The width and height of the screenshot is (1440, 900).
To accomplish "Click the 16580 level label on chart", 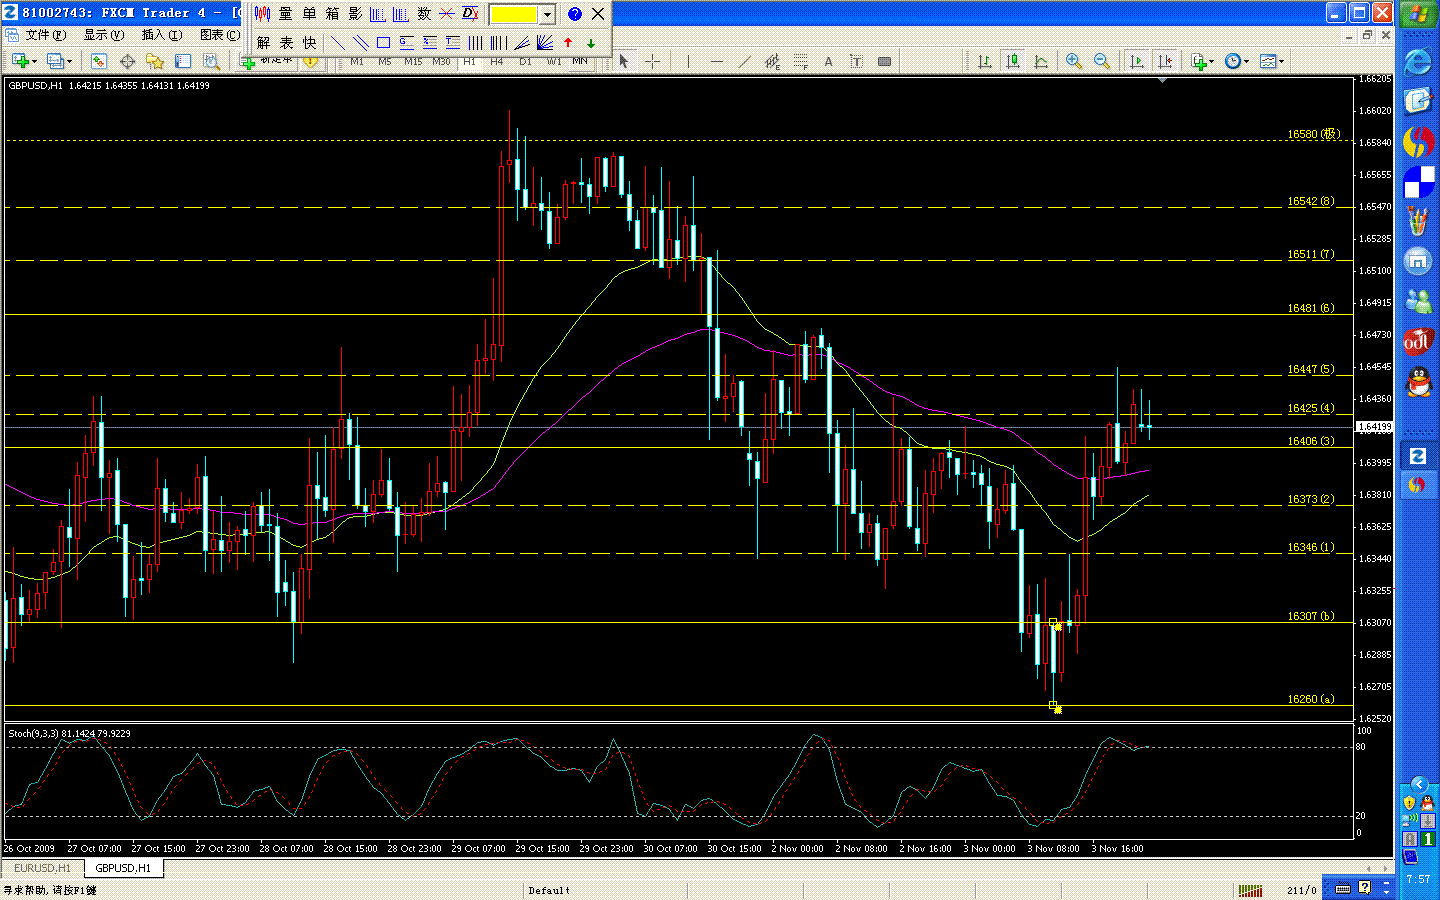I will pyautogui.click(x=1313, y=134).
